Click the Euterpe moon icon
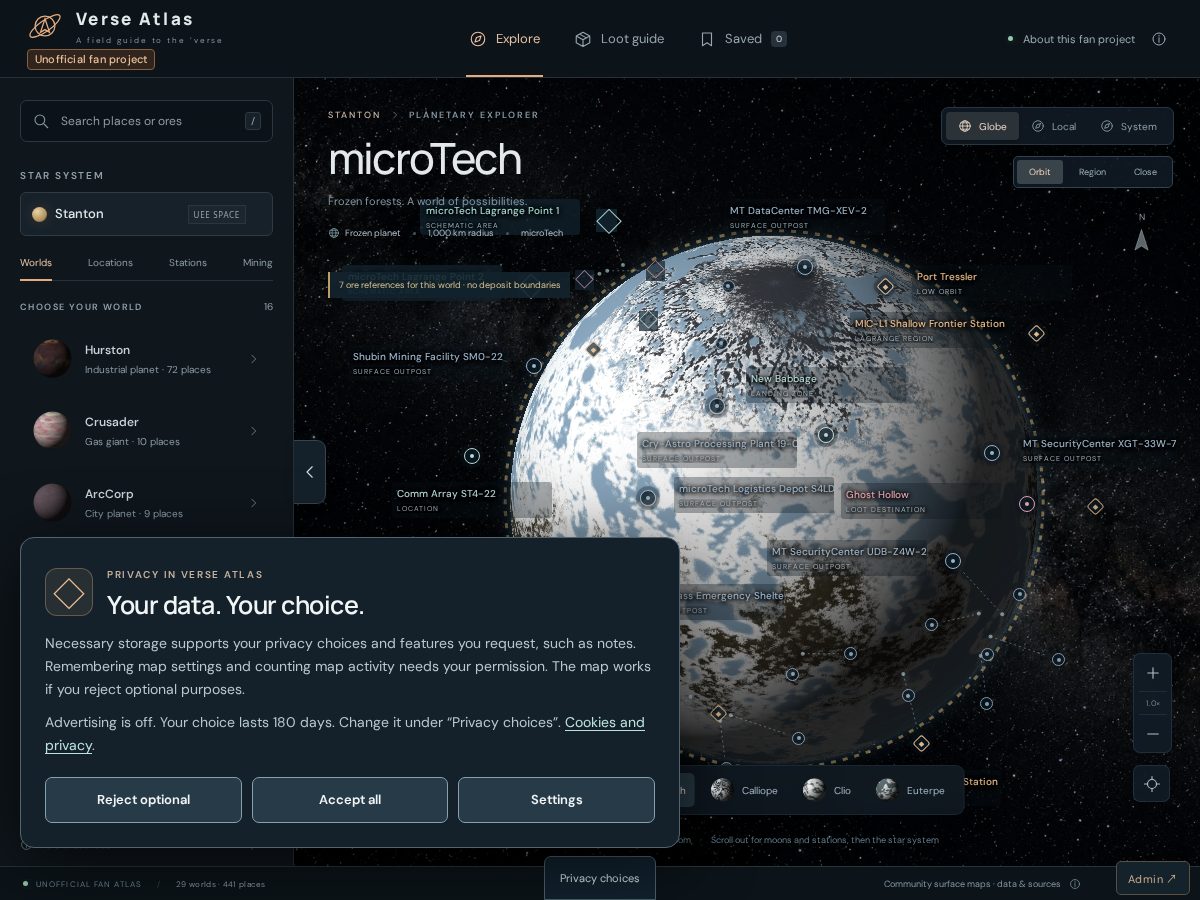 pos(886,790)
